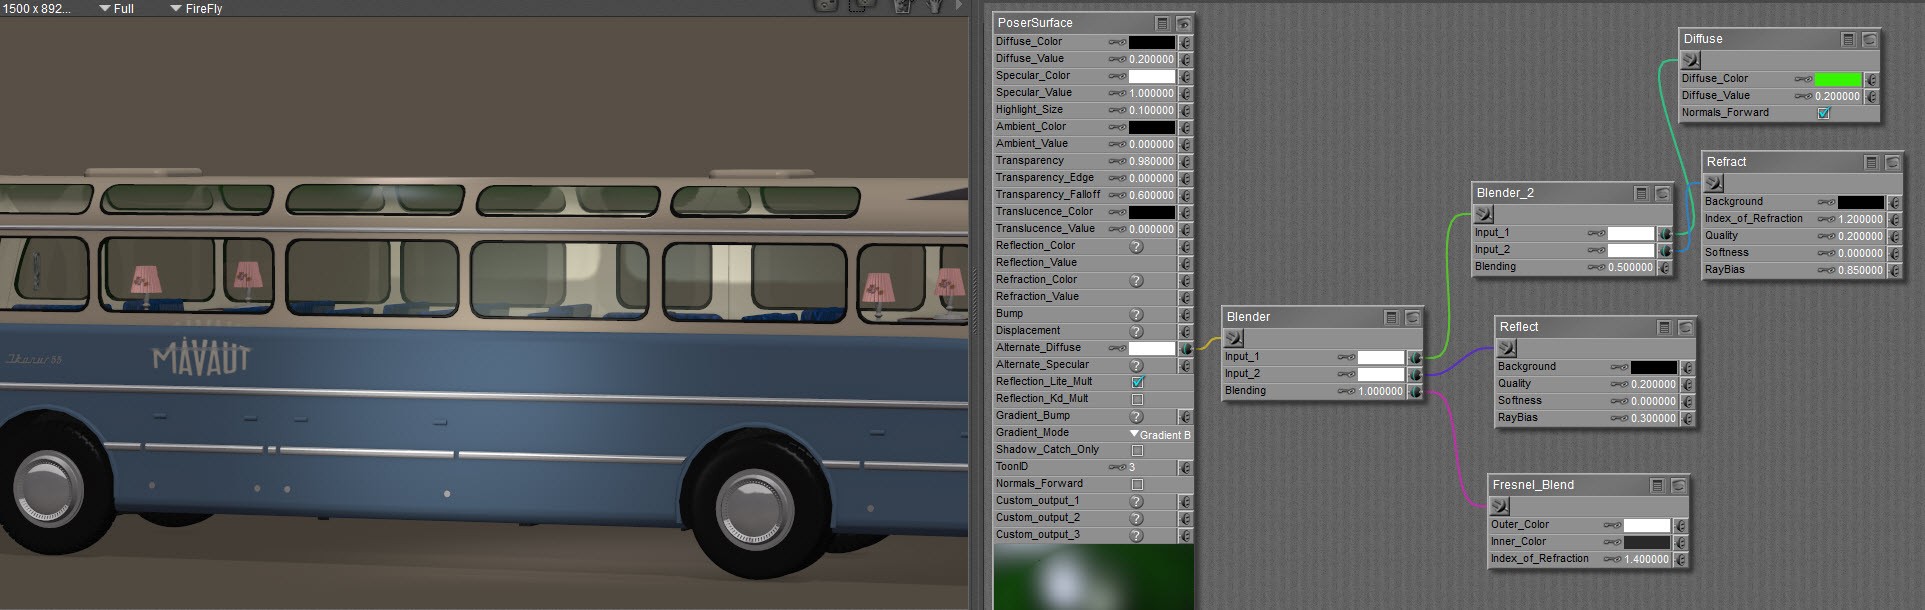
Task: Click the hand icon in render toolbar
Action: click(x=935, y=6)
